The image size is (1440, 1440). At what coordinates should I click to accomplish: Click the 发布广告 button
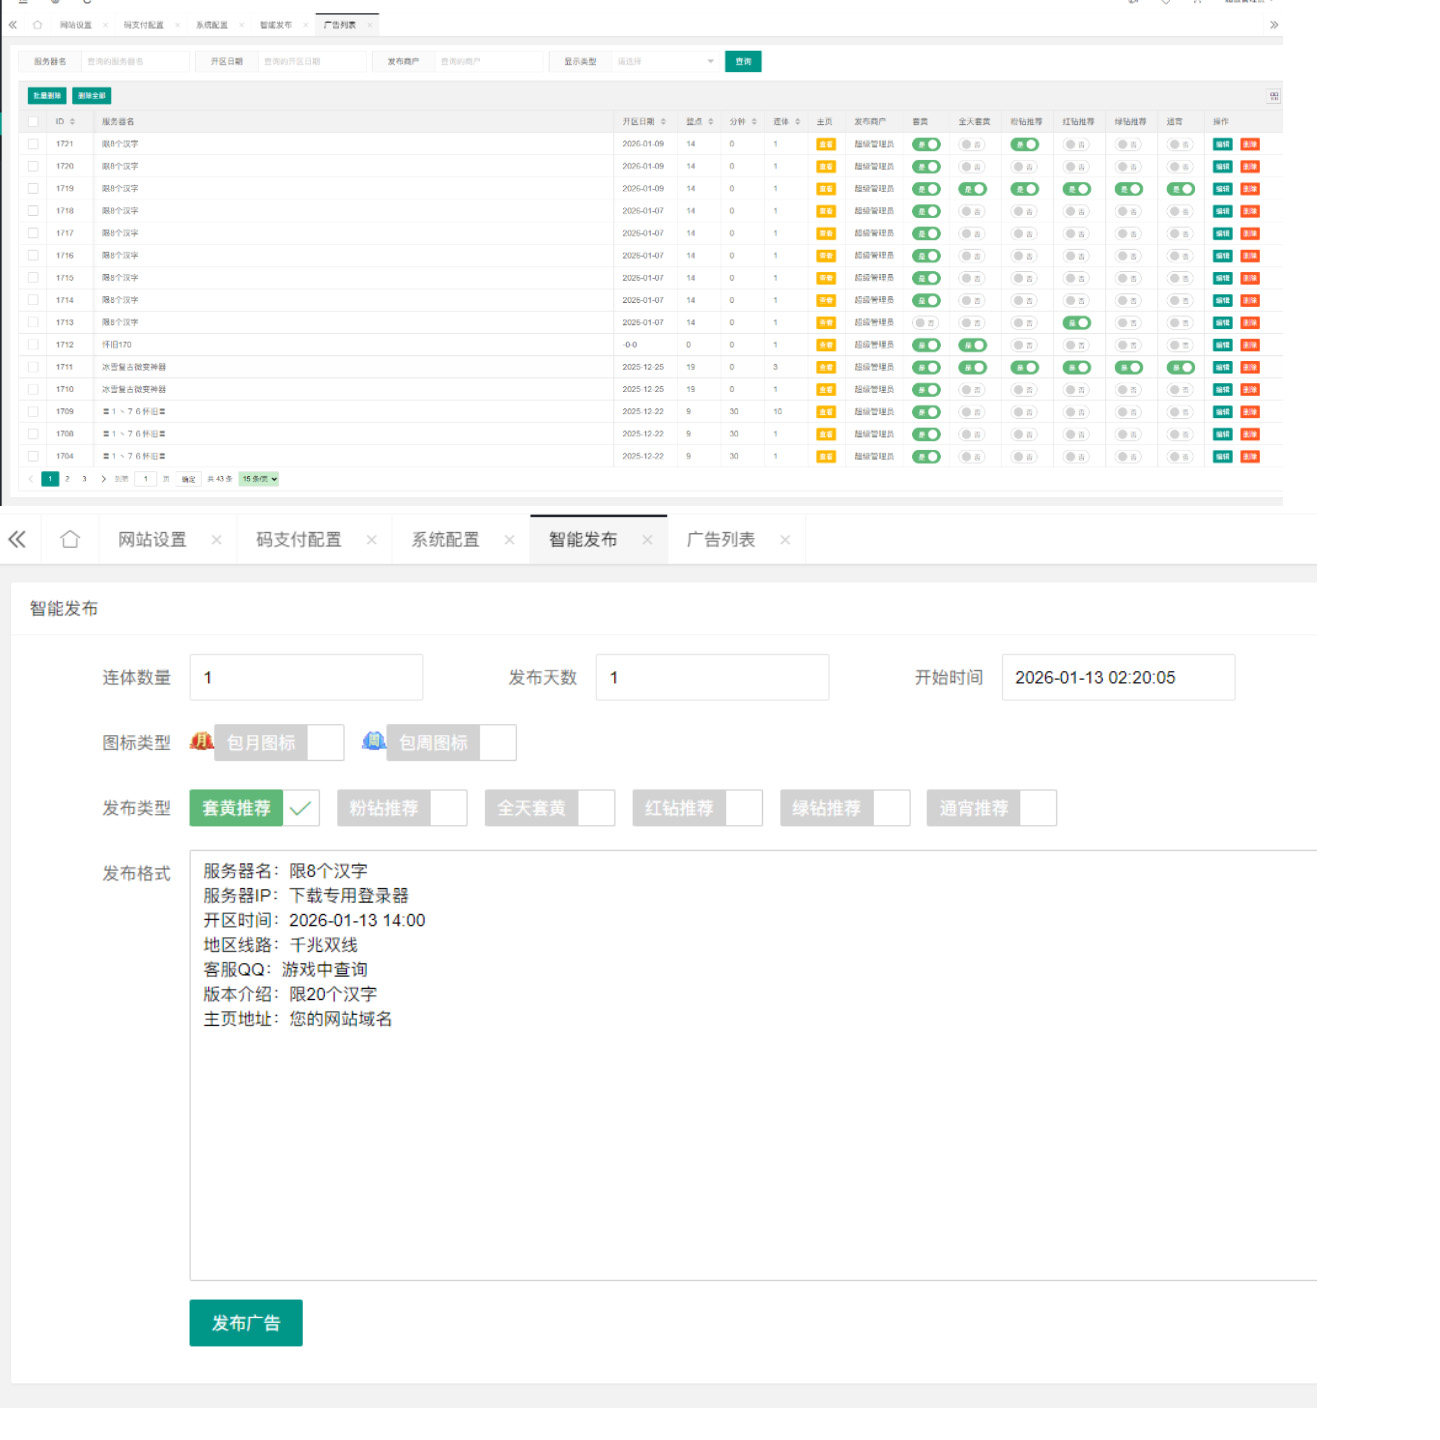point(245,1322)
